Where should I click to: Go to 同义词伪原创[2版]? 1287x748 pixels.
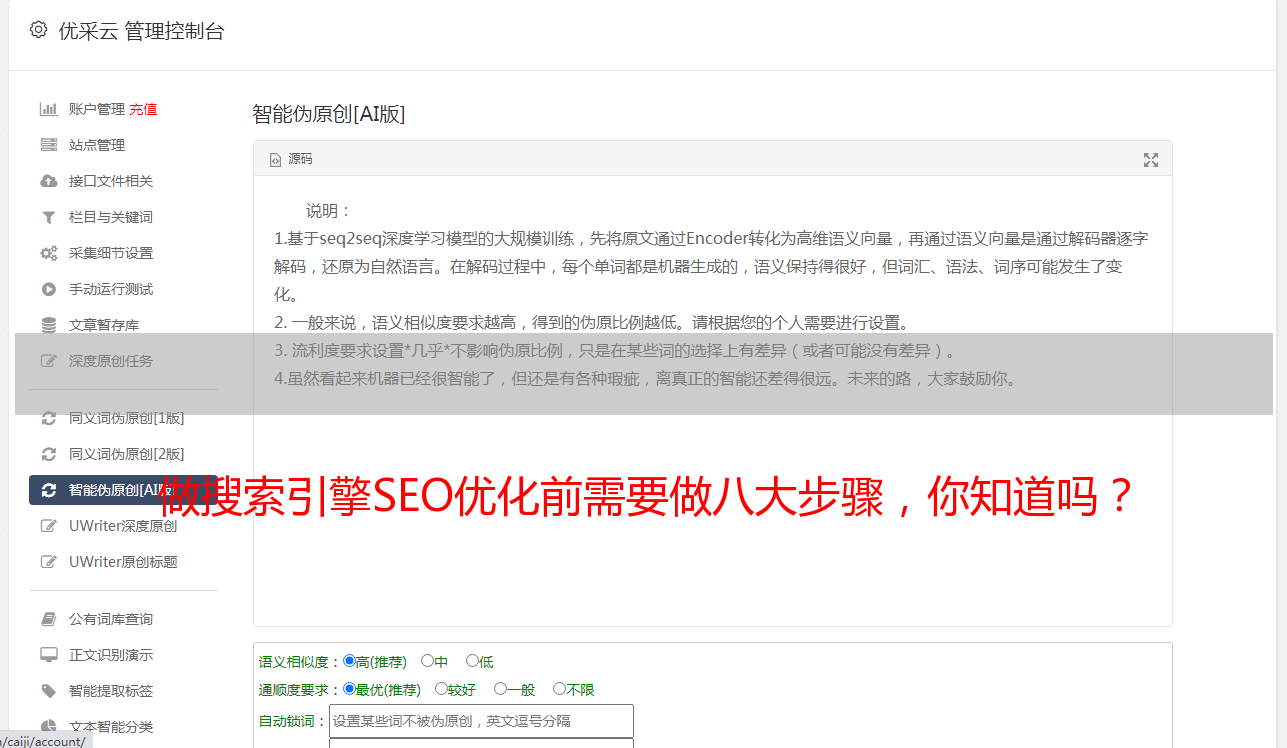coord(127,454)
